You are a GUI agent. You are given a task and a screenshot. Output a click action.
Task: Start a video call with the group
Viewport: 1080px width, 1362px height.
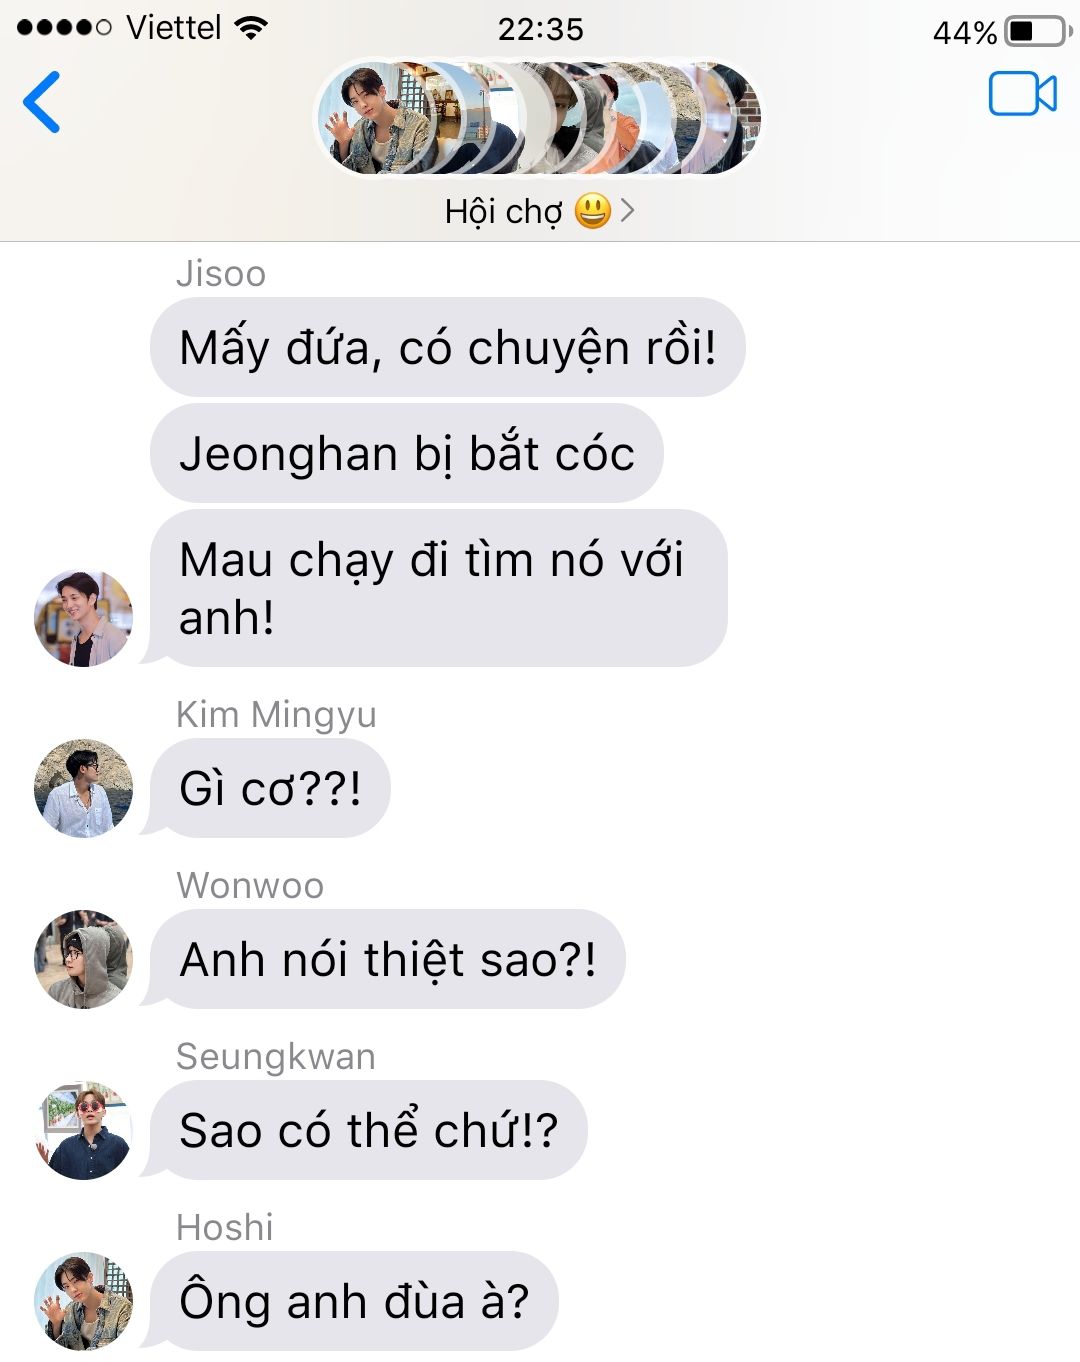1022,94
